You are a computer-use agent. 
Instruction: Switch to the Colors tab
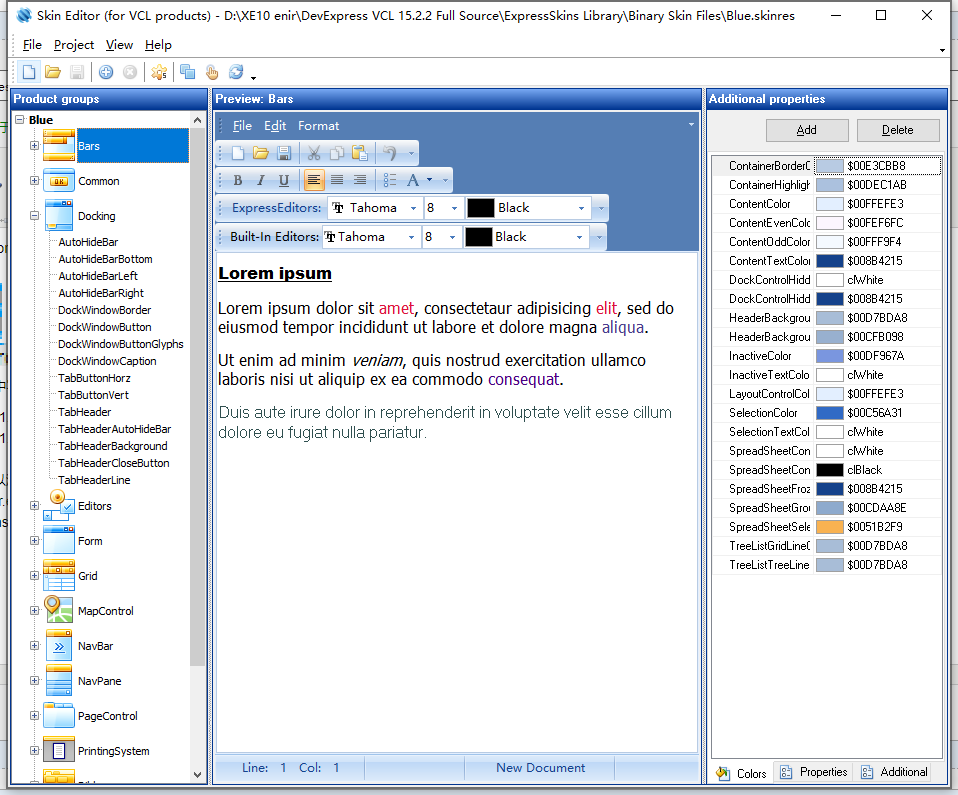click(x=742, y=773)
